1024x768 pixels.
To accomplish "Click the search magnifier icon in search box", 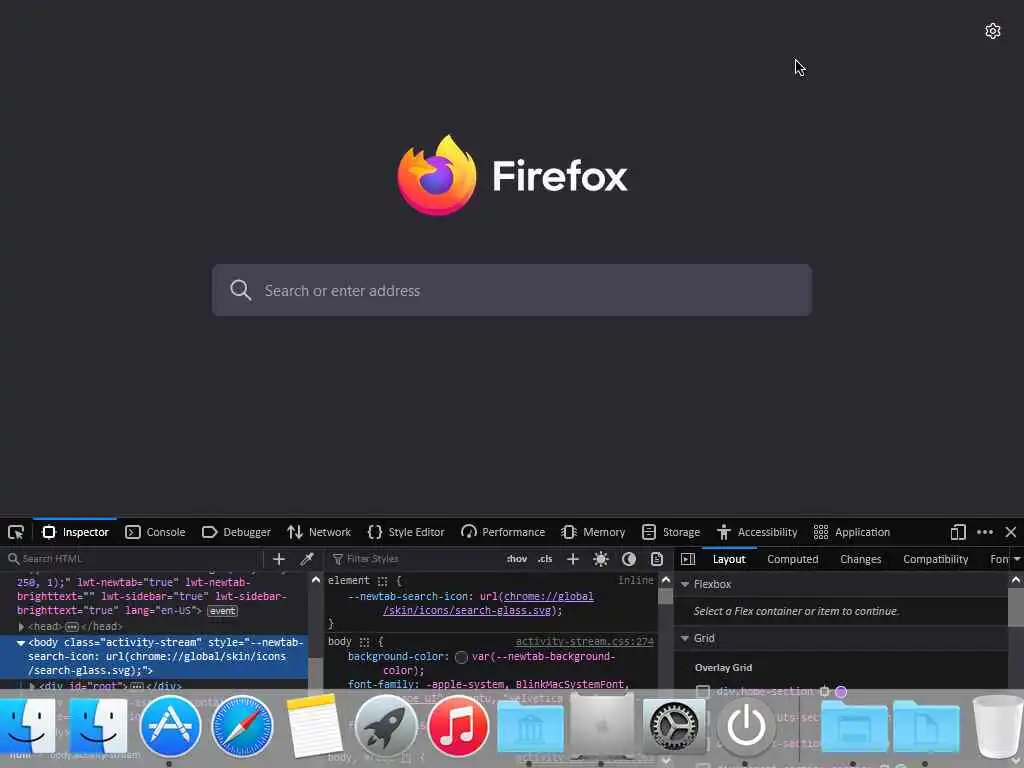I will tap(240, 290).
